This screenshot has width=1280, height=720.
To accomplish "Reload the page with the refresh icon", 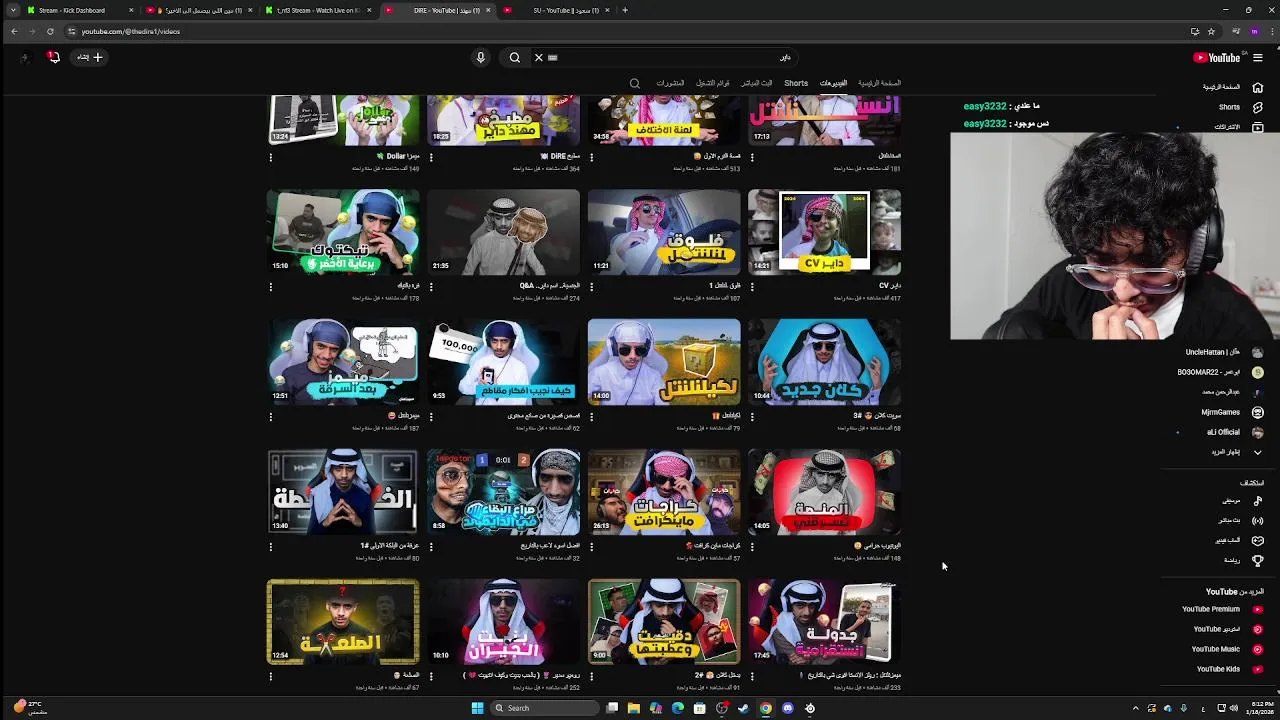I will 50,31.
